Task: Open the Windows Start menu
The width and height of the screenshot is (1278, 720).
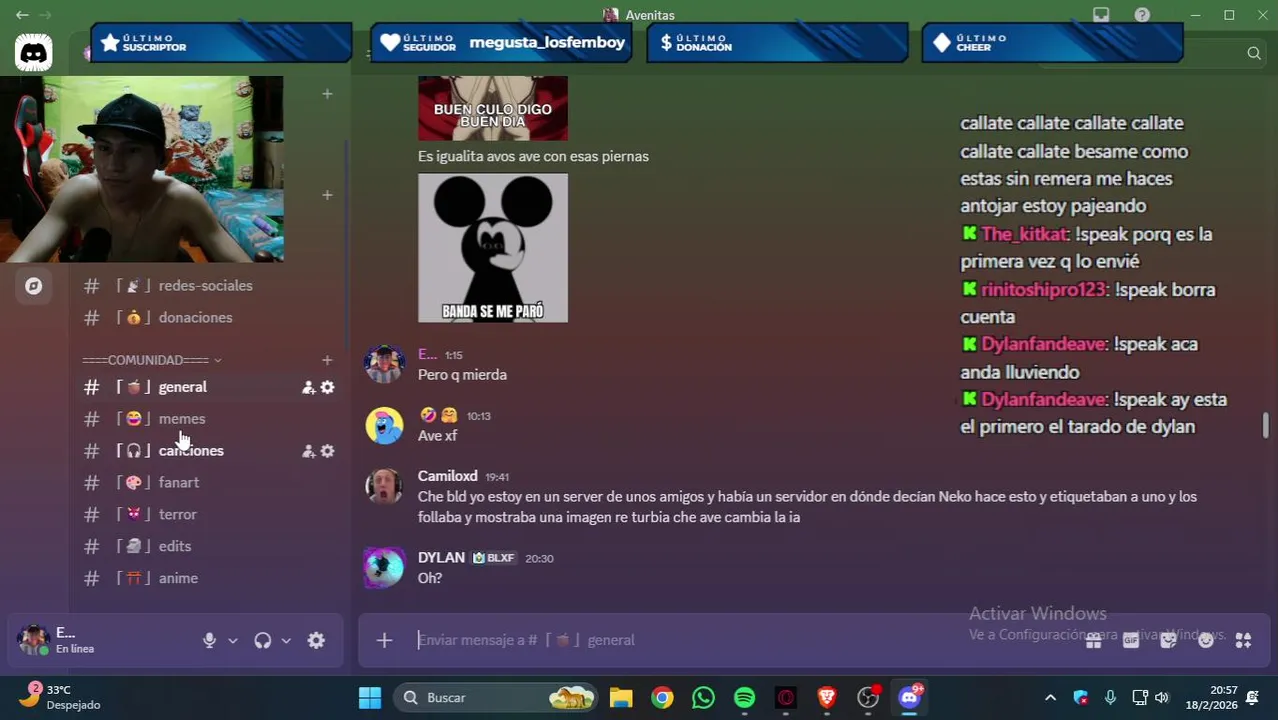Action: click(x=370, y=698)
